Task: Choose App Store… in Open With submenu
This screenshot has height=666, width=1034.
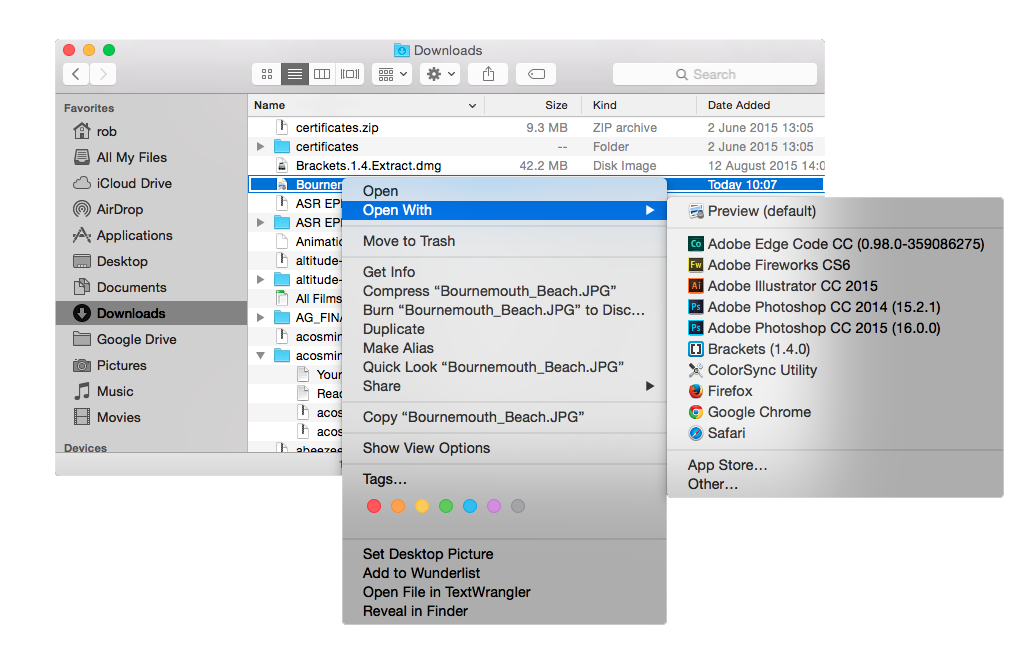Action: pyautogui.click(x=836, y=466)
